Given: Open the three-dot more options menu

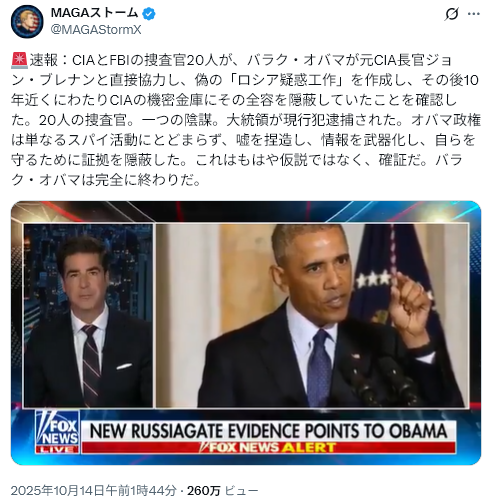Looking at the screenshot, I should 474,14.
